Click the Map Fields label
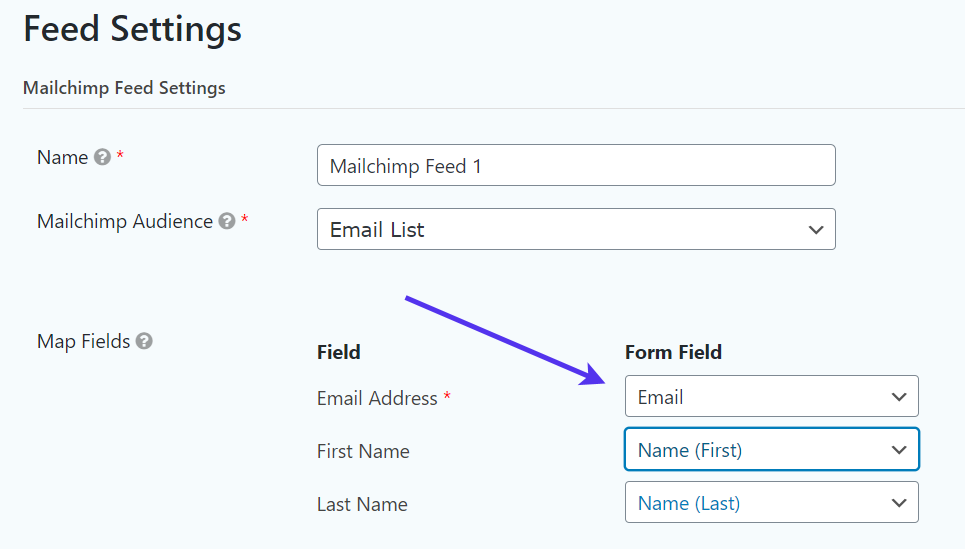965x549 pixels. click(x=83, y=341)
